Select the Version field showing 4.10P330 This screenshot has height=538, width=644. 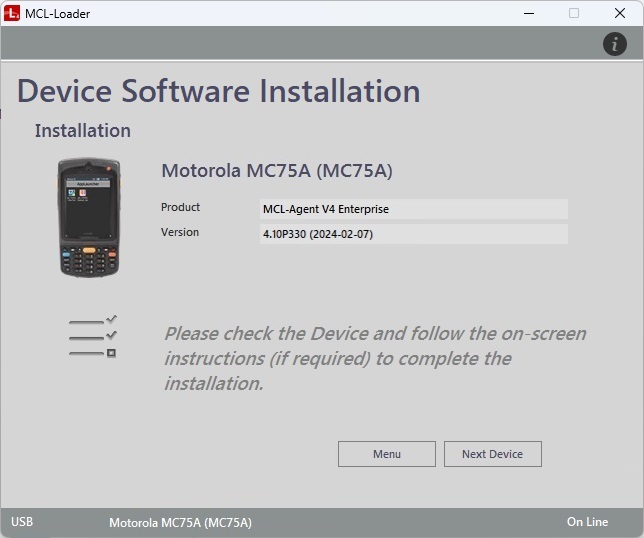tap(414, 234)
